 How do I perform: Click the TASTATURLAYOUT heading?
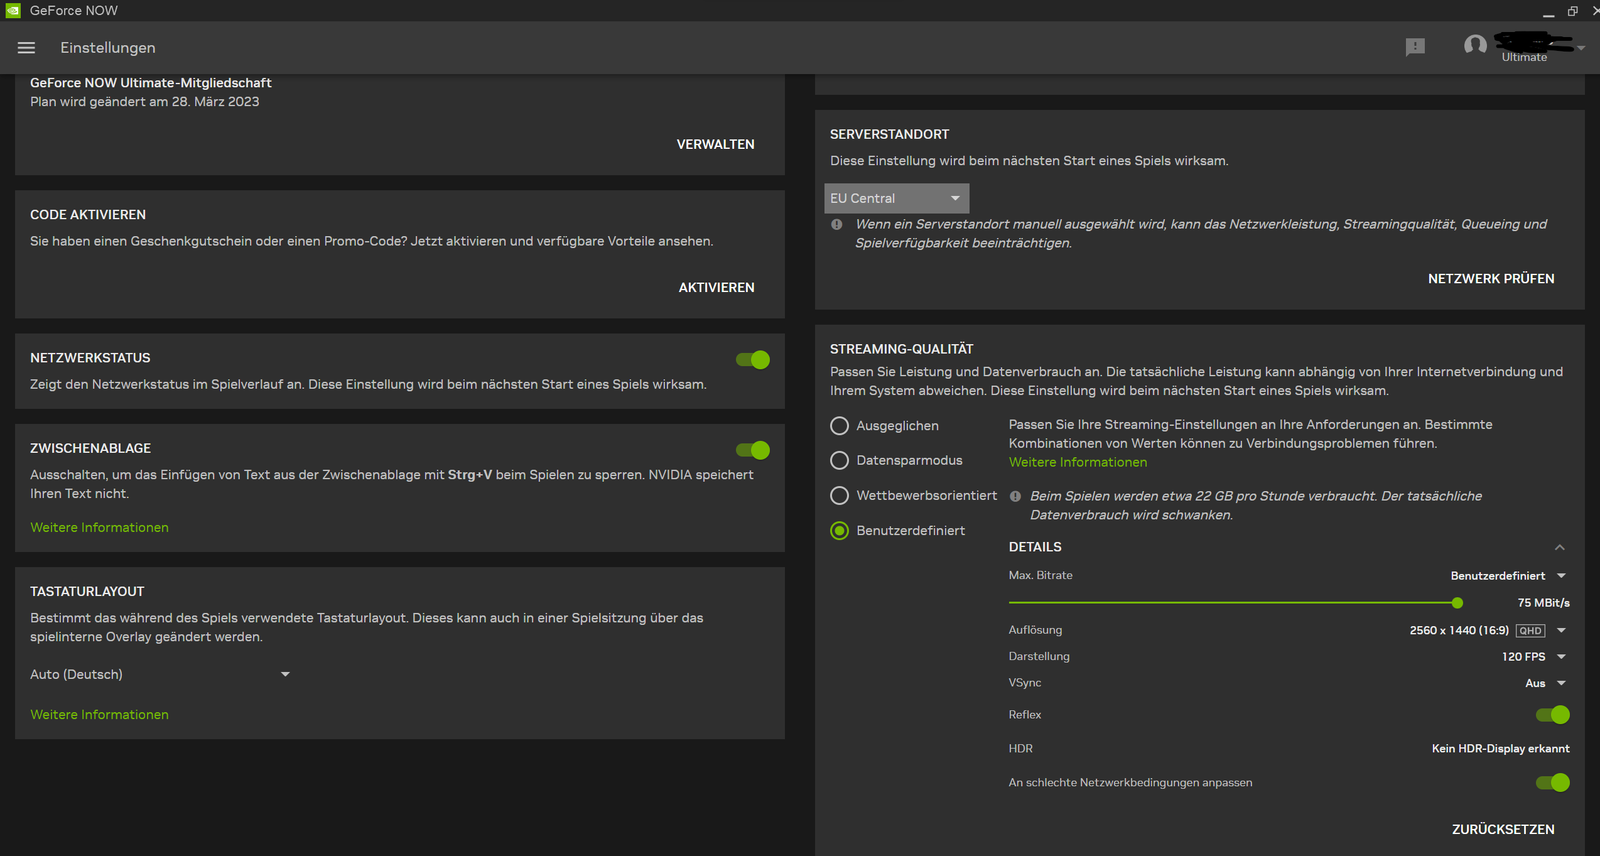point(87,592)
